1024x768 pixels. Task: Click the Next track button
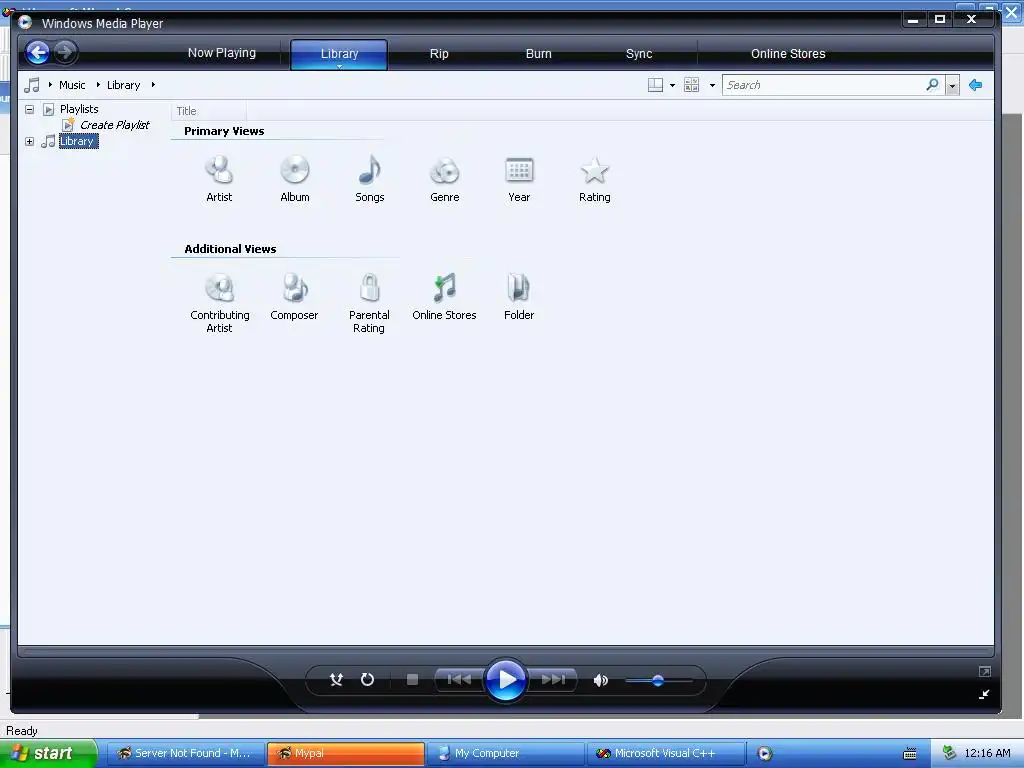pyautogui.click(x=553, y=680)
